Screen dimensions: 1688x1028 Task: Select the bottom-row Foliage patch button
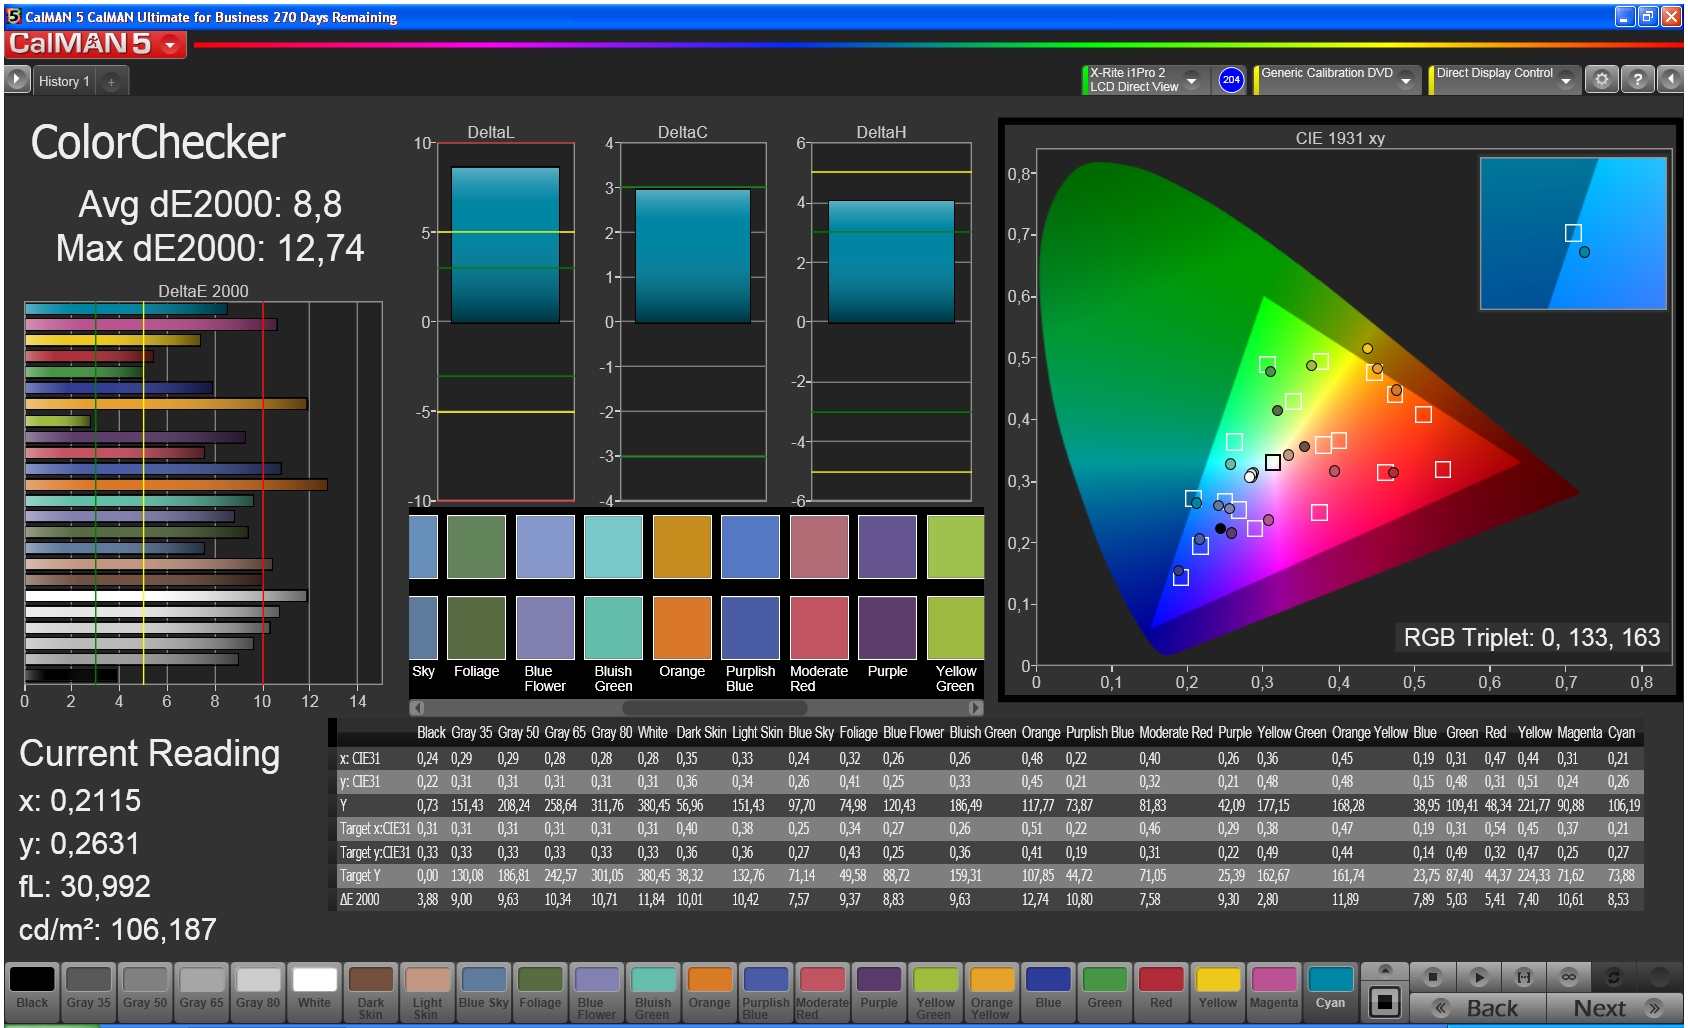(540, 992)
